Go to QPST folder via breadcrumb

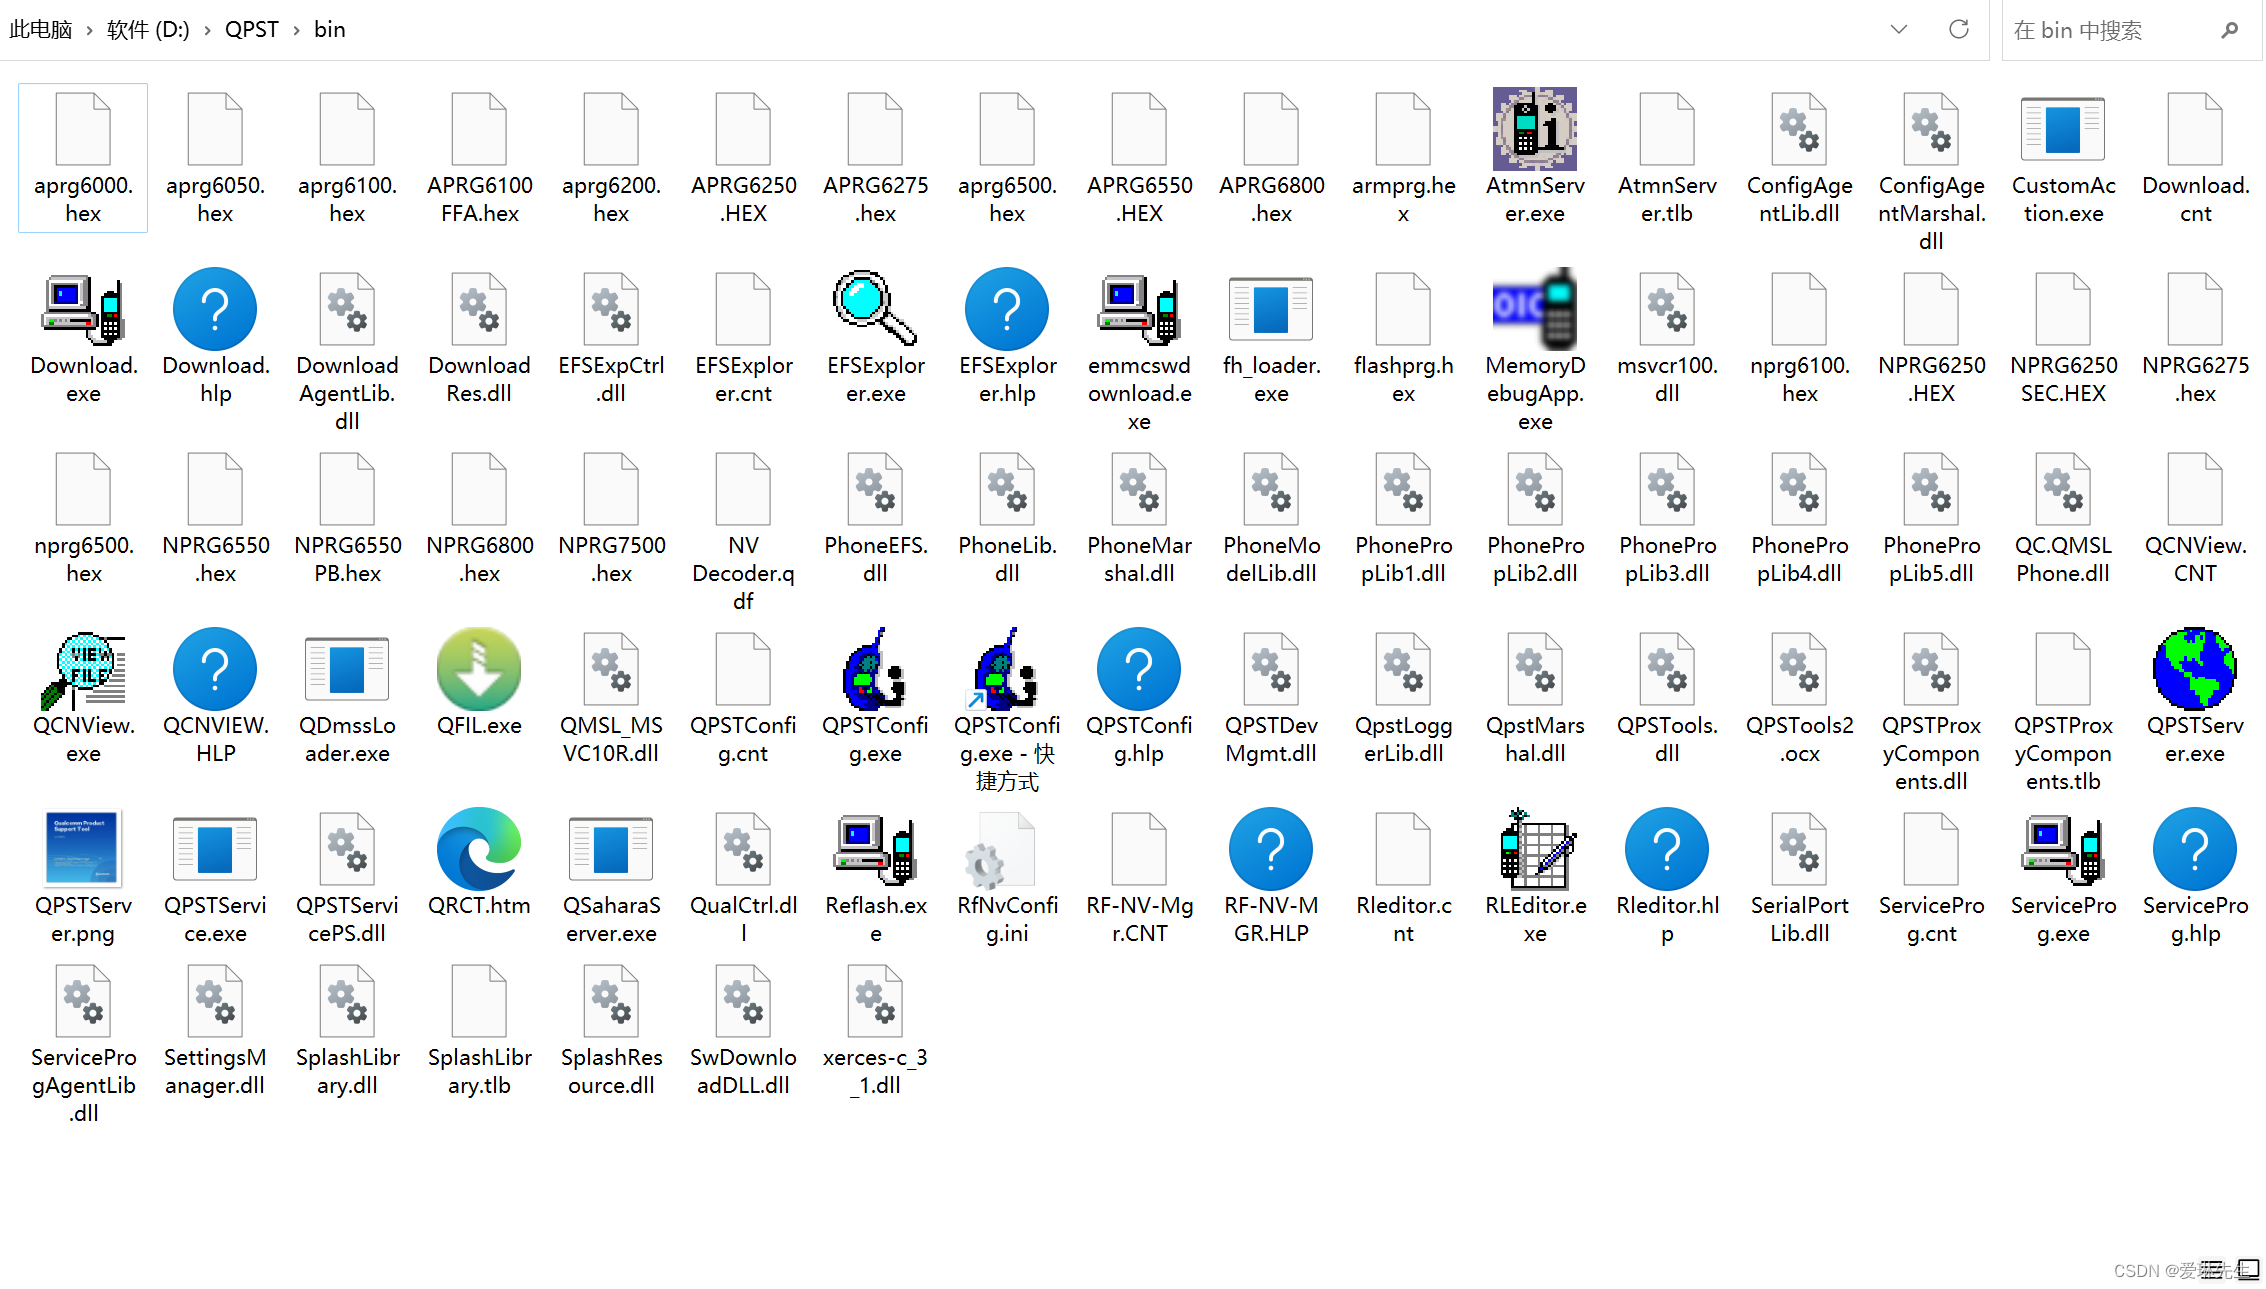[251, 30]
